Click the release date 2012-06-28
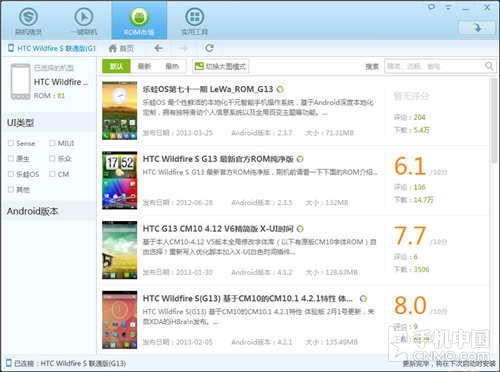Viewport: 500px width, 372px height. click(194, 203)
